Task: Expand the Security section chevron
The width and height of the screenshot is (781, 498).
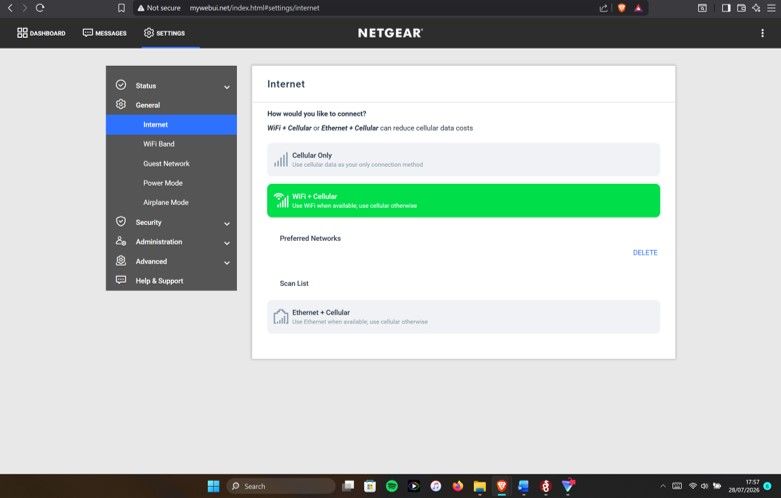Action: tap(227, 224)
